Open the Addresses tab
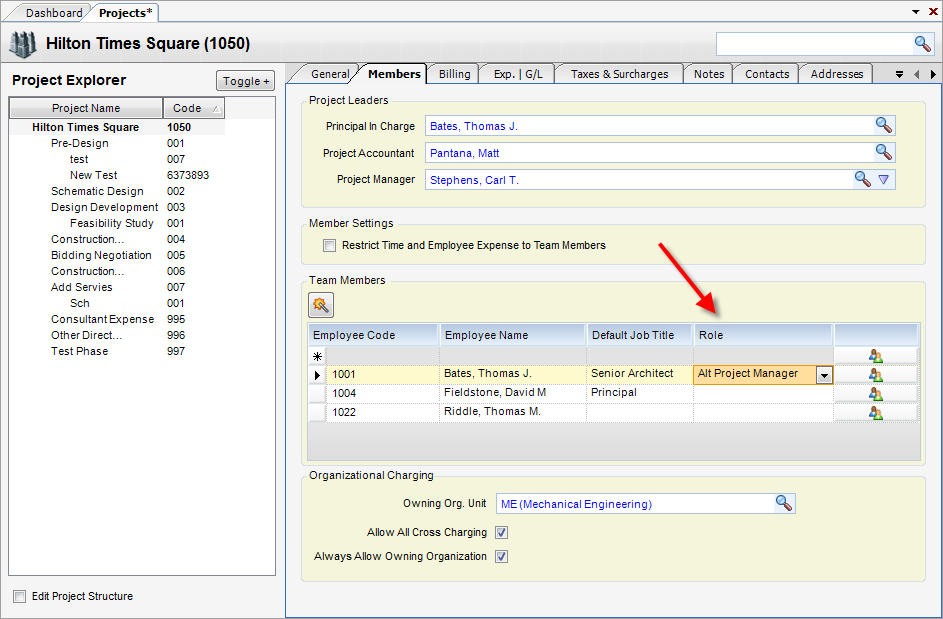 (x=837, y=74)
